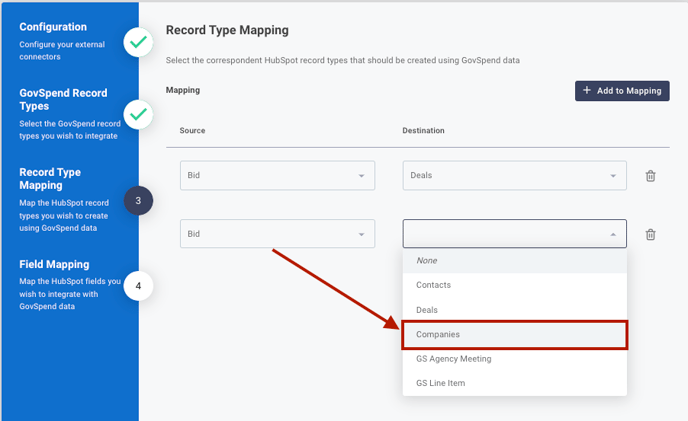Viewport: 688px width, 421px height.
Task: Pick GS Agency Meeting from the list
Action: click(514, 359)
